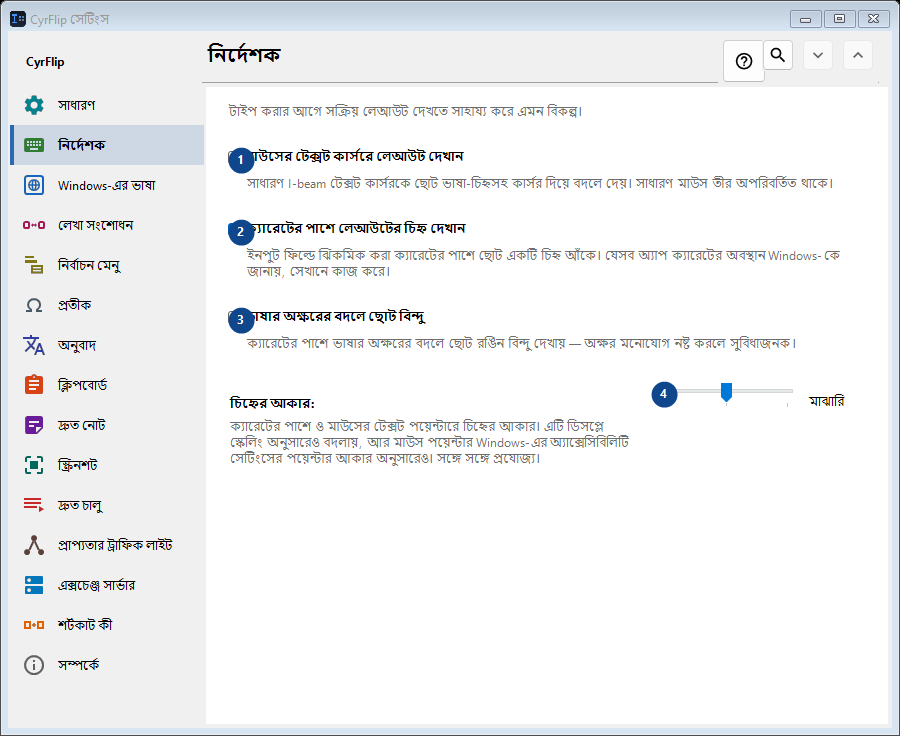Click the intro text টাইপ করার আগে সক্রিয় লেআউট
This screenshot has height=736, width=900.
406,111
